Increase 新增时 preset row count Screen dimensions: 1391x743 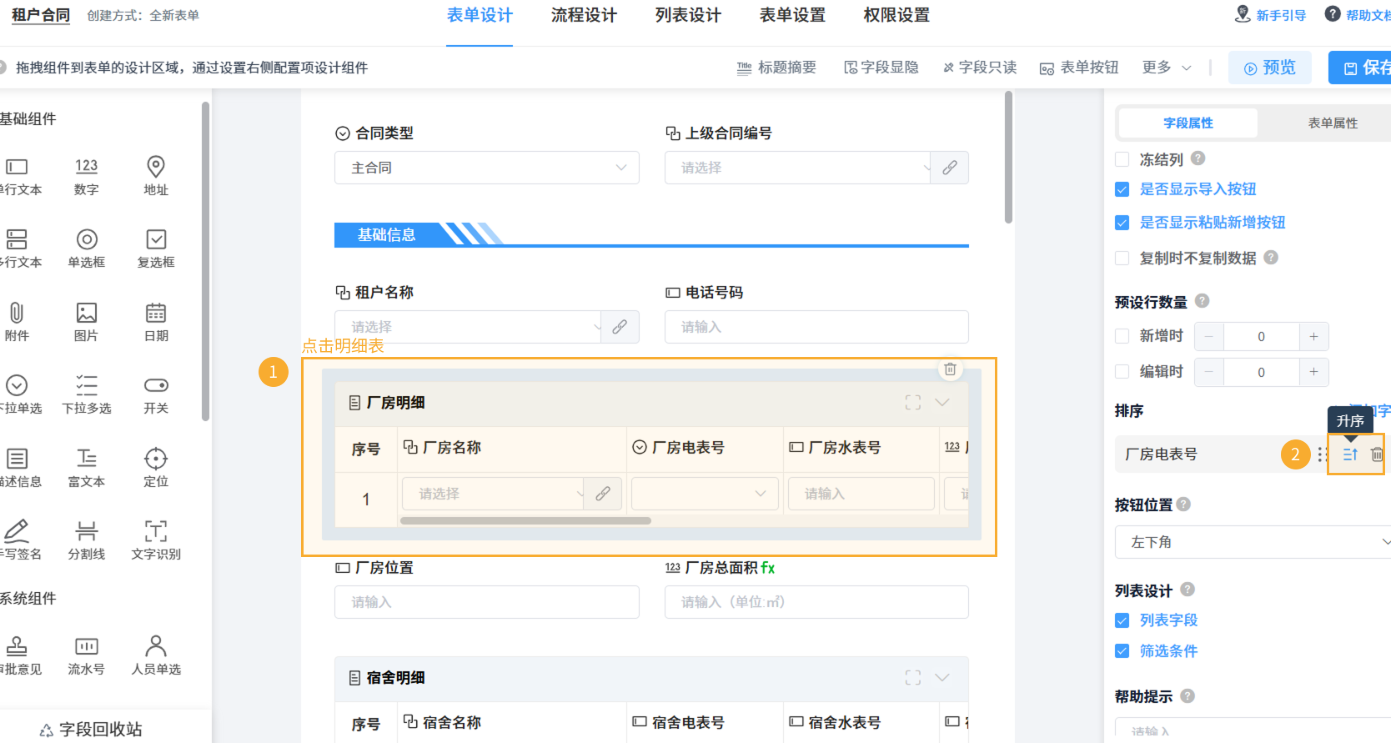[1314, 336]
